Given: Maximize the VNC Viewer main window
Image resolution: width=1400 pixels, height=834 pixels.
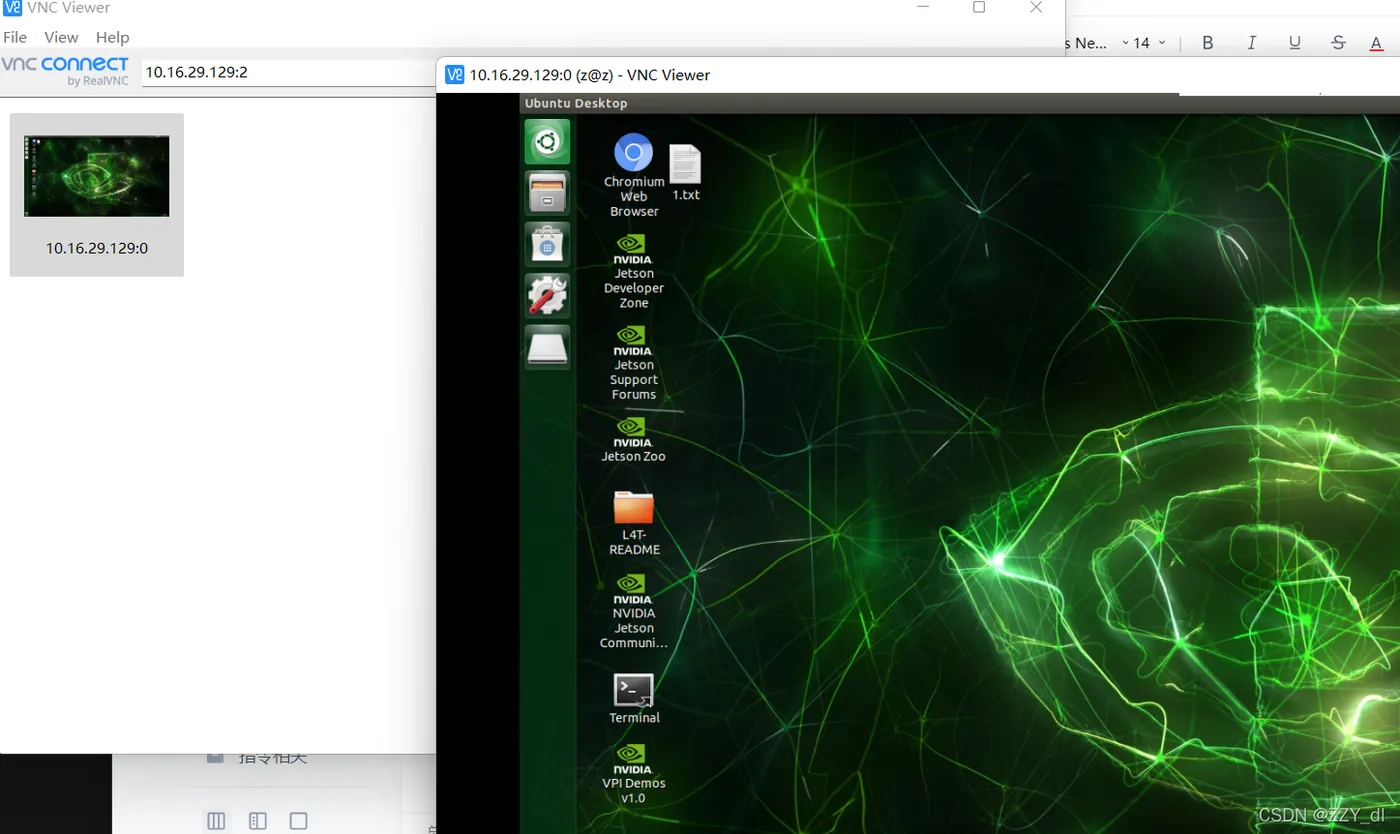Looking at the screenshot, I should pyautogui.click(x=979, y=8).
